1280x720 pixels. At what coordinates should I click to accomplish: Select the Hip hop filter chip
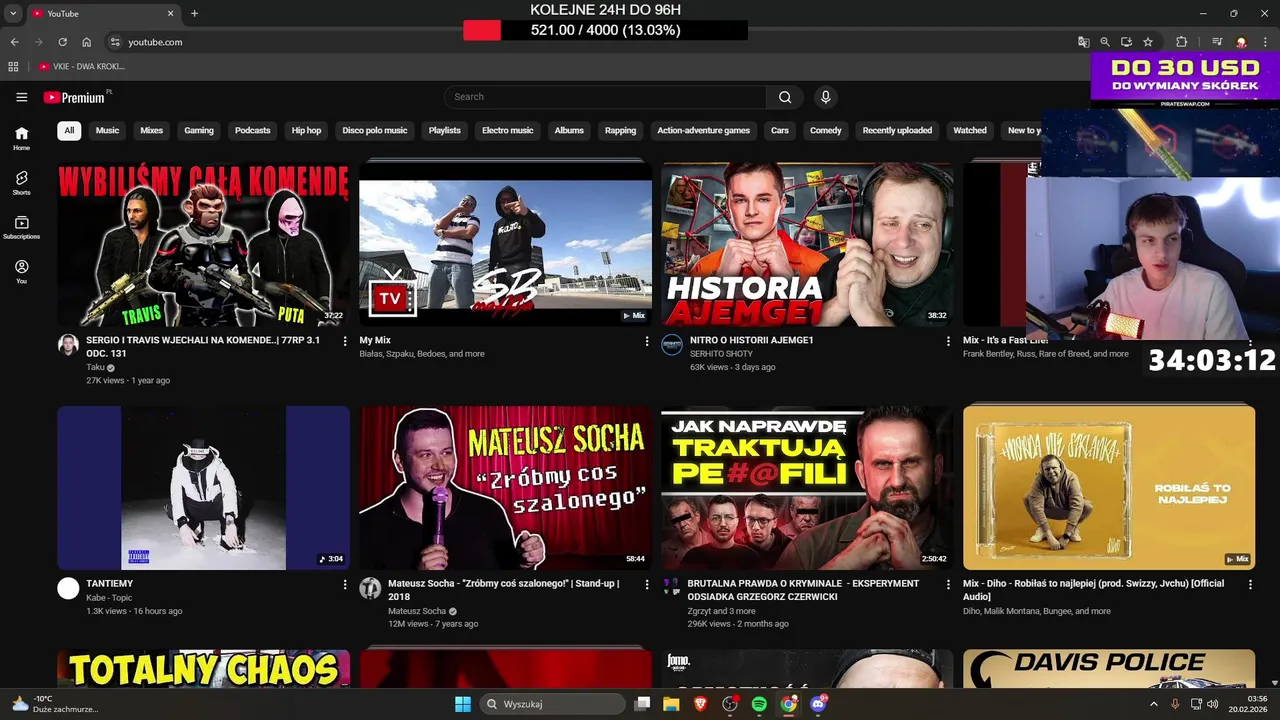point(306,130)
